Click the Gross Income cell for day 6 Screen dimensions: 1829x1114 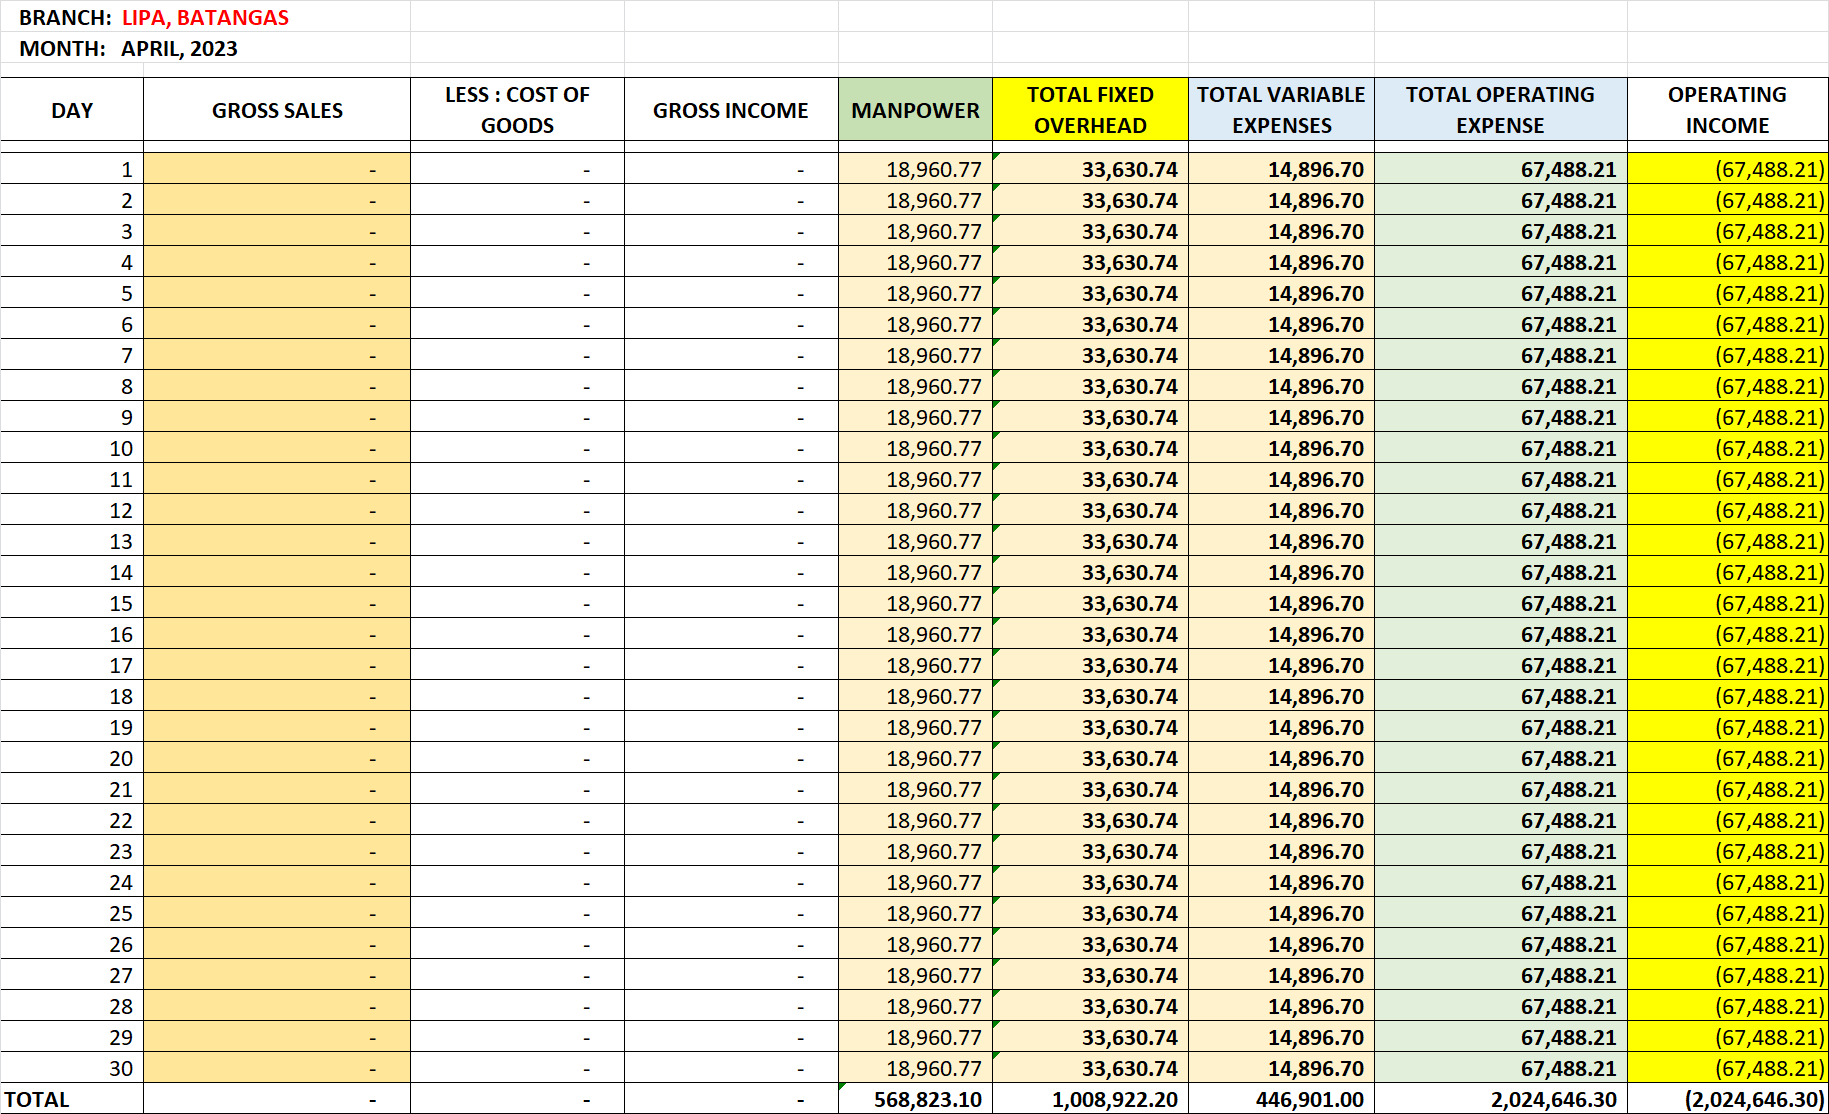(x=731, y=324)
